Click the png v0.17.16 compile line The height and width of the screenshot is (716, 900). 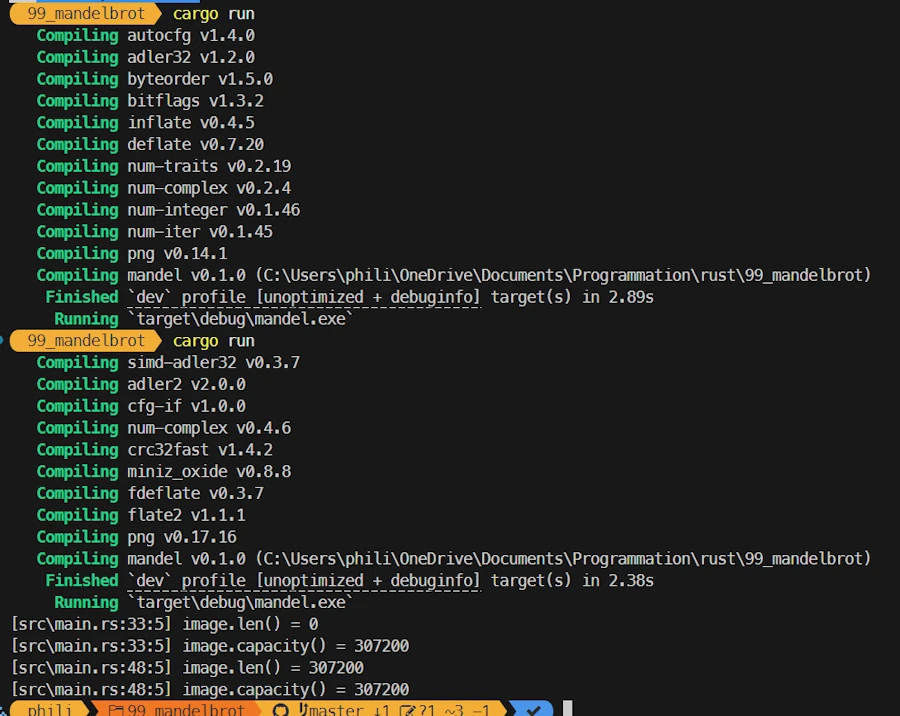point(181,537)
